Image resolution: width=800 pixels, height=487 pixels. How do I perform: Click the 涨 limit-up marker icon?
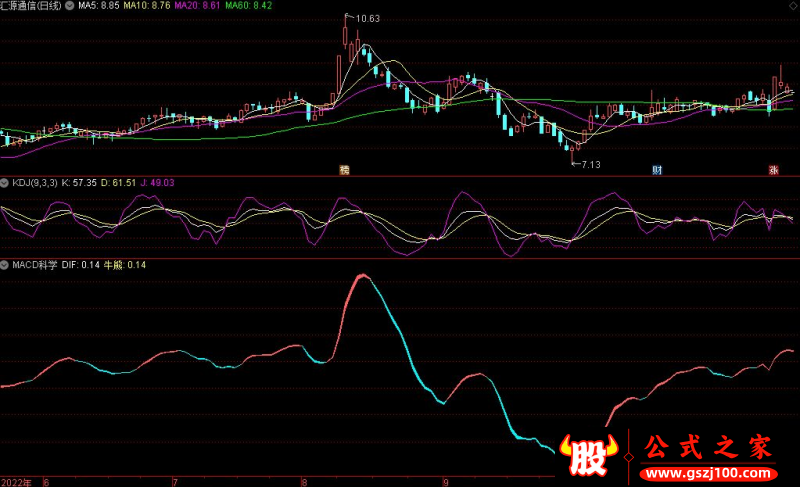[x=773, y=170]
